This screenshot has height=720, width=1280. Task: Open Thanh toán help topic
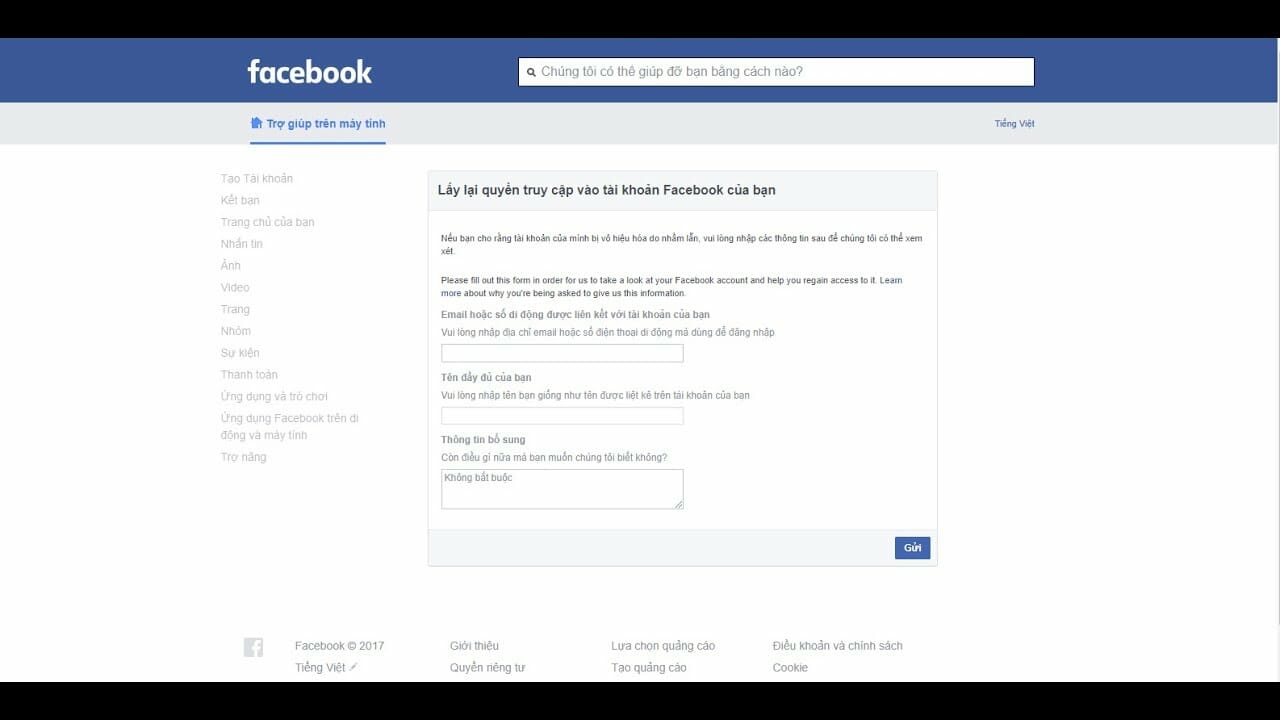tap(249, 375)
